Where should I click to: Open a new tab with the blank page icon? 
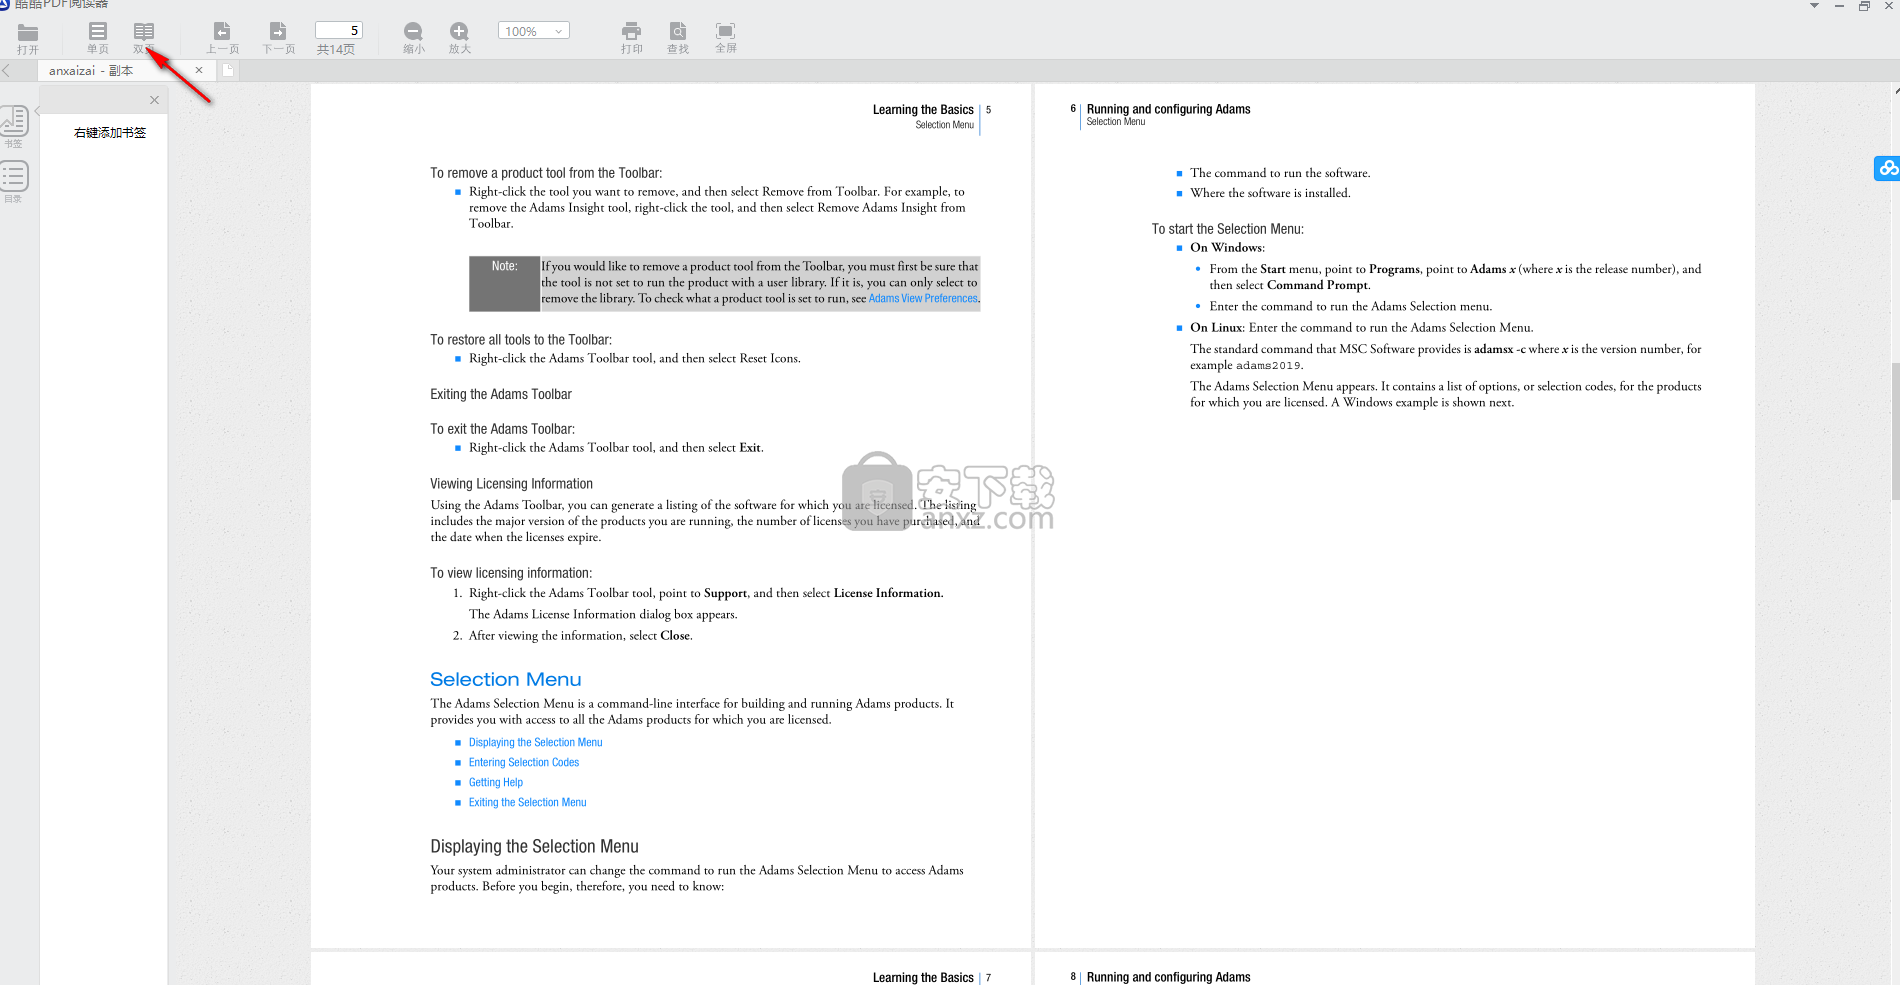pos(228,70)
